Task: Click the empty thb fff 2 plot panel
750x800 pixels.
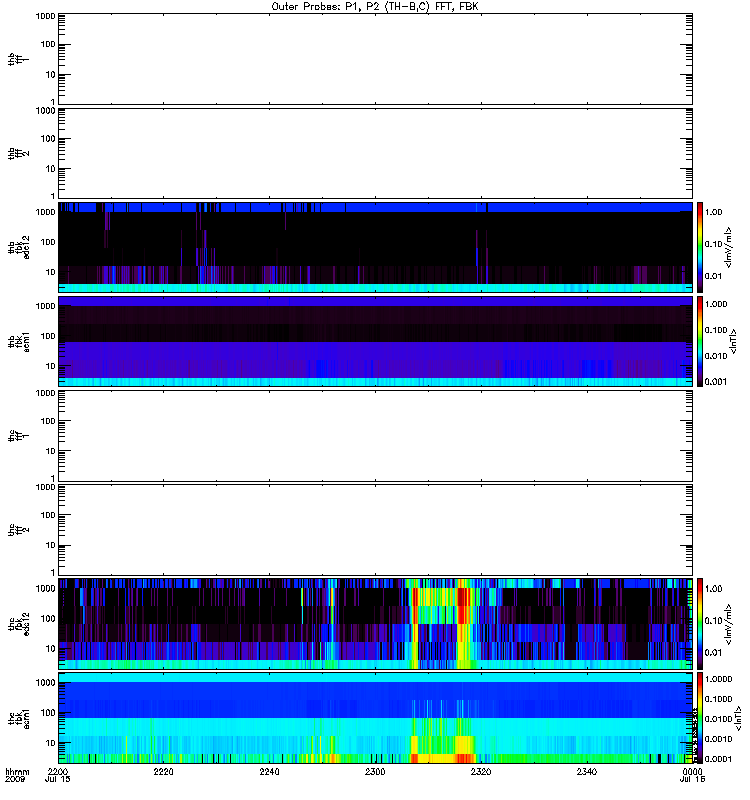Action: 375,153
